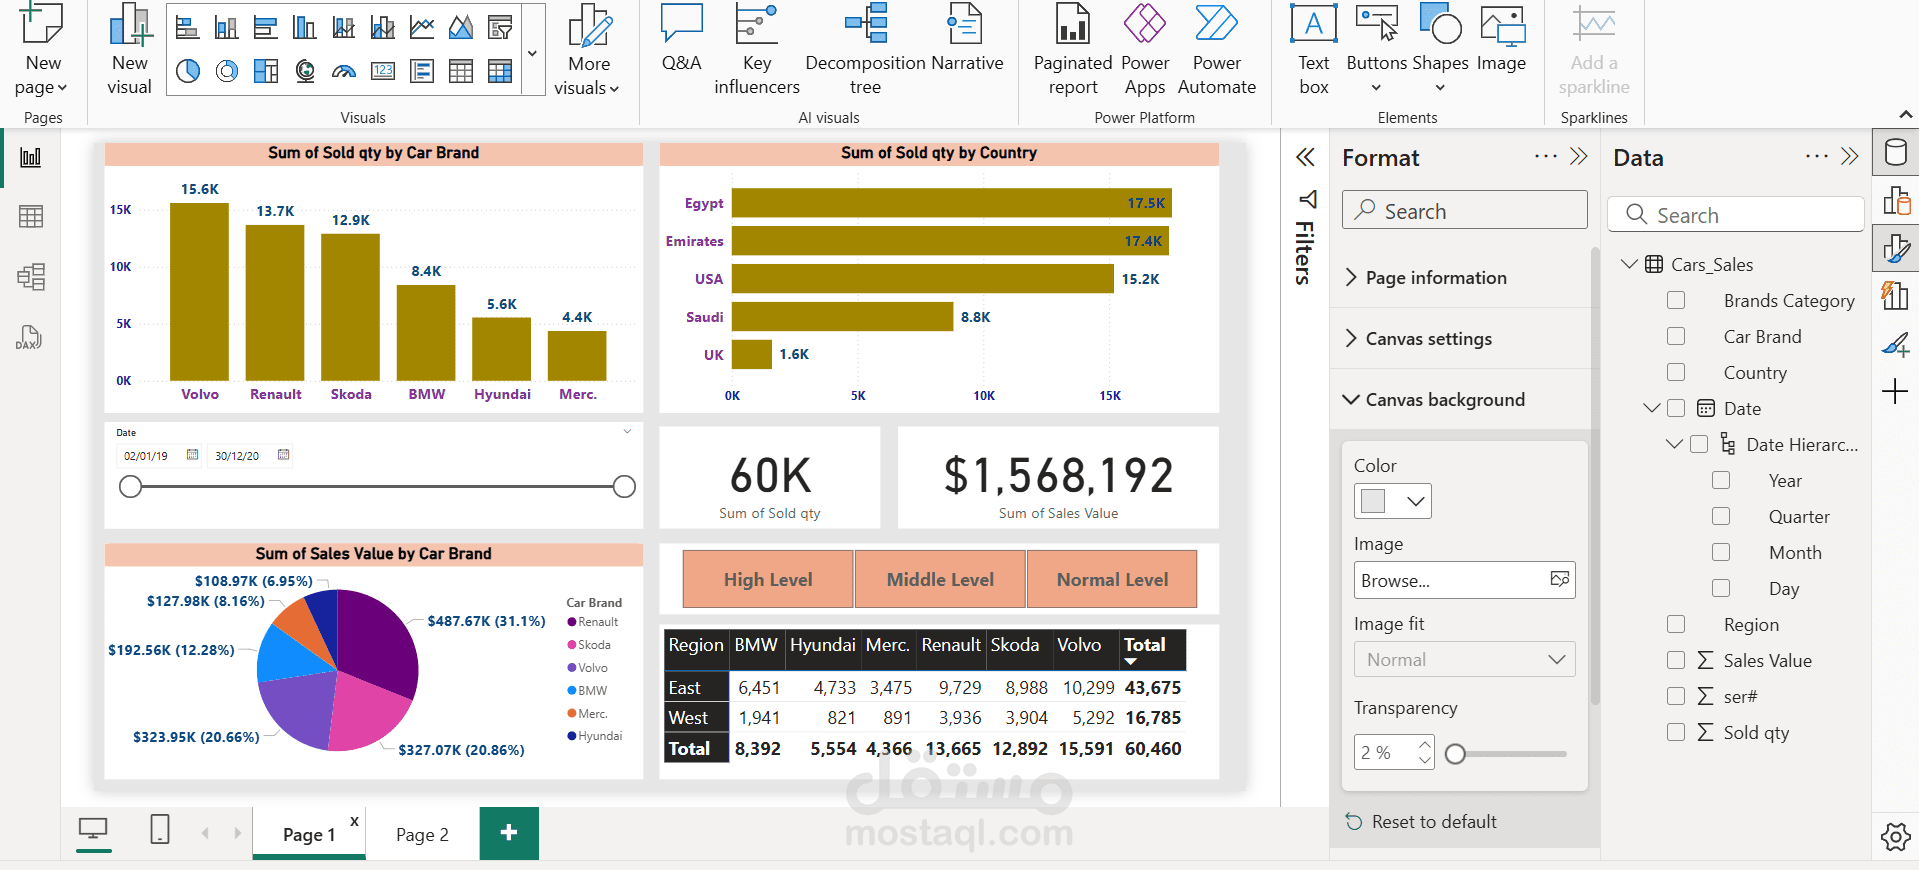Open the Table view in left sidebar
1919x870 pixels.
pyautogui.click(x=31, y=216)
